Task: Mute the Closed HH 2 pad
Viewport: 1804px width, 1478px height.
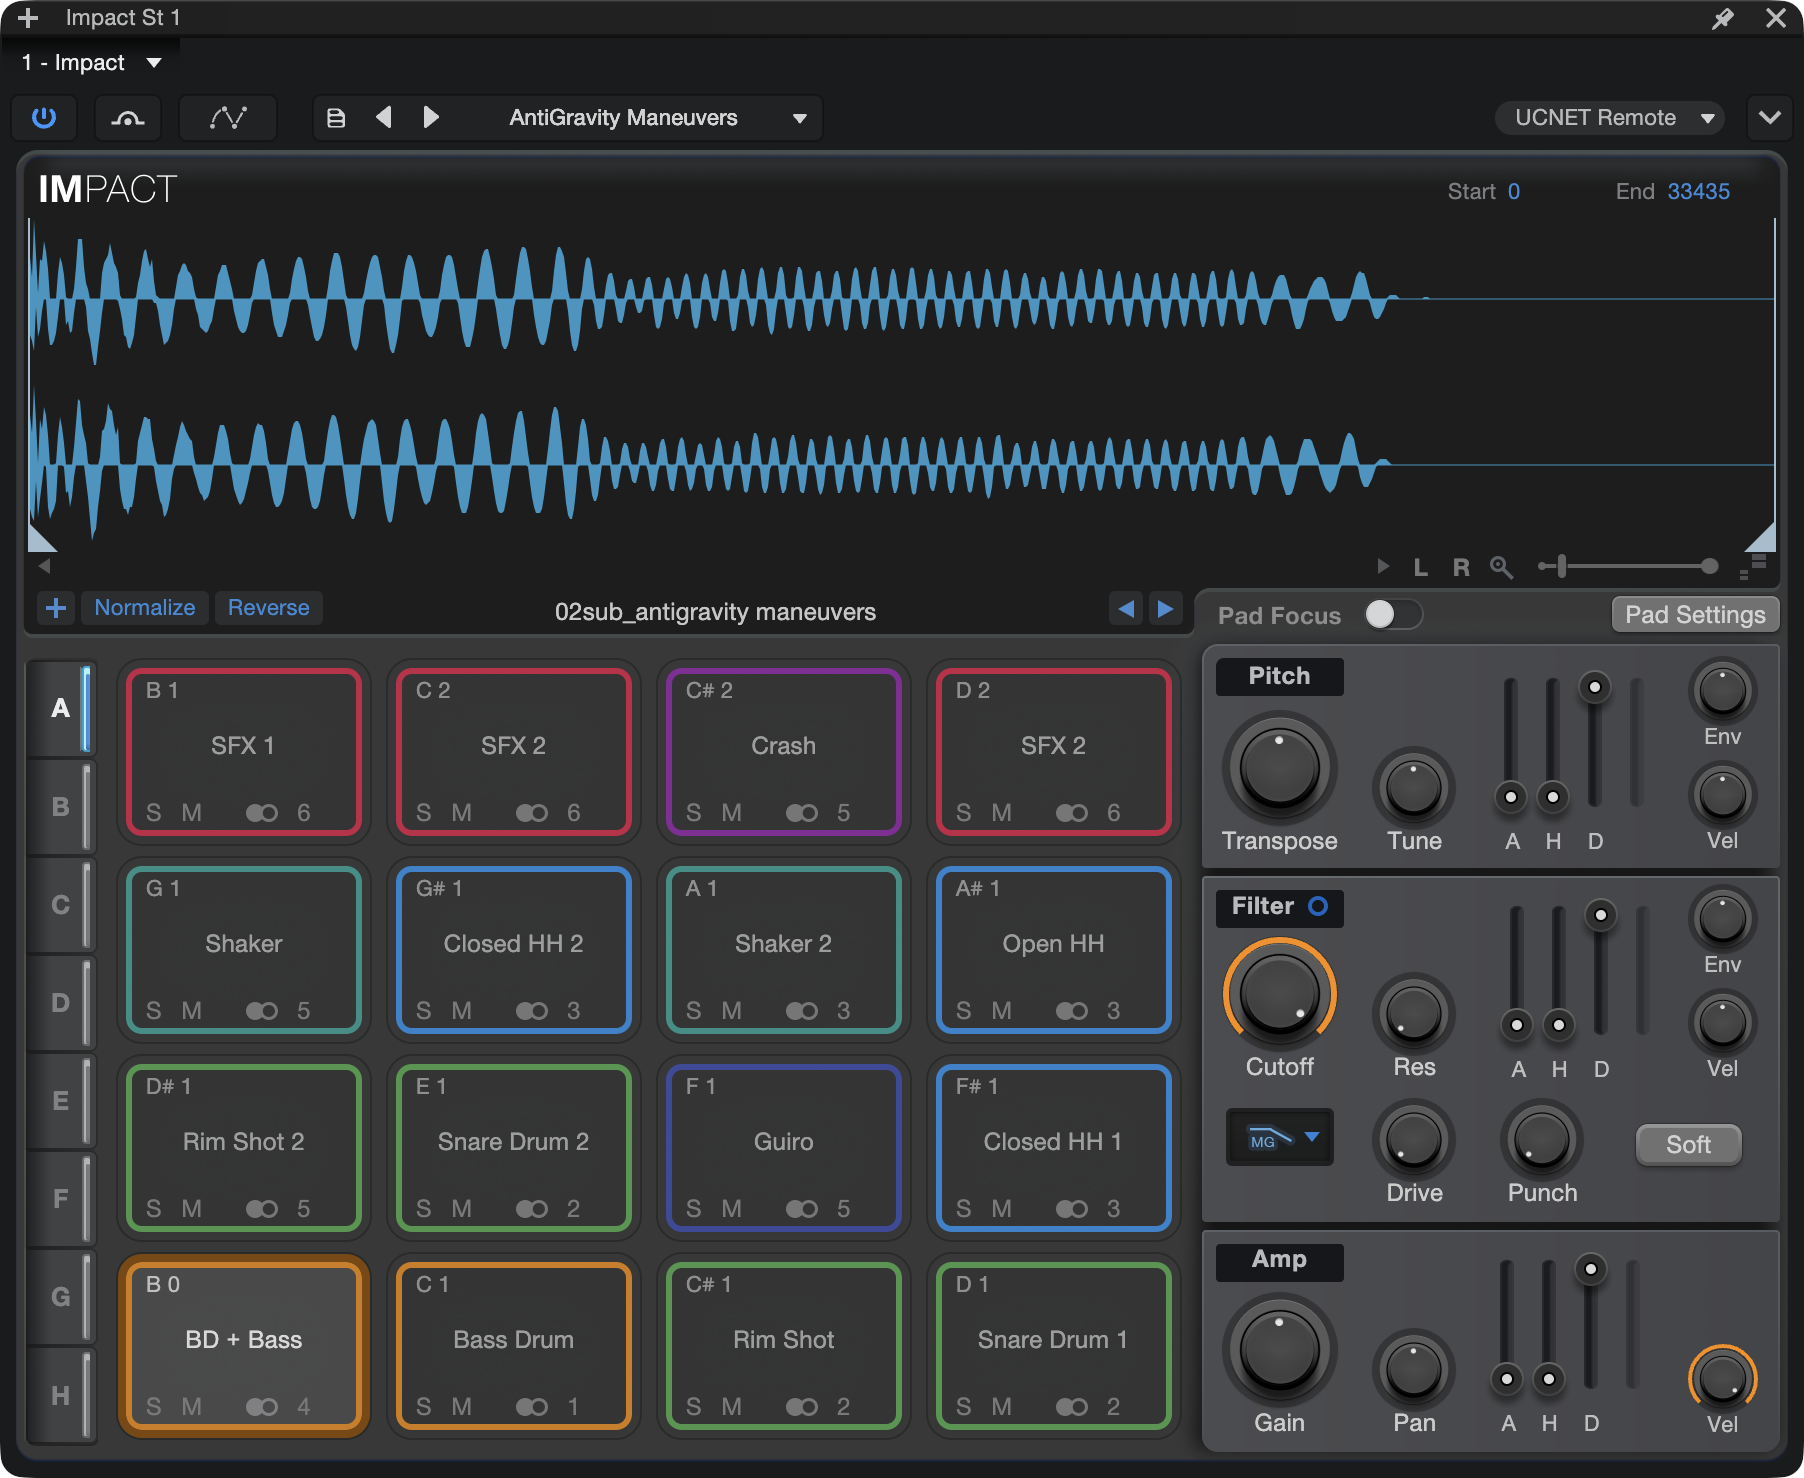Action: click(461, 1011)
